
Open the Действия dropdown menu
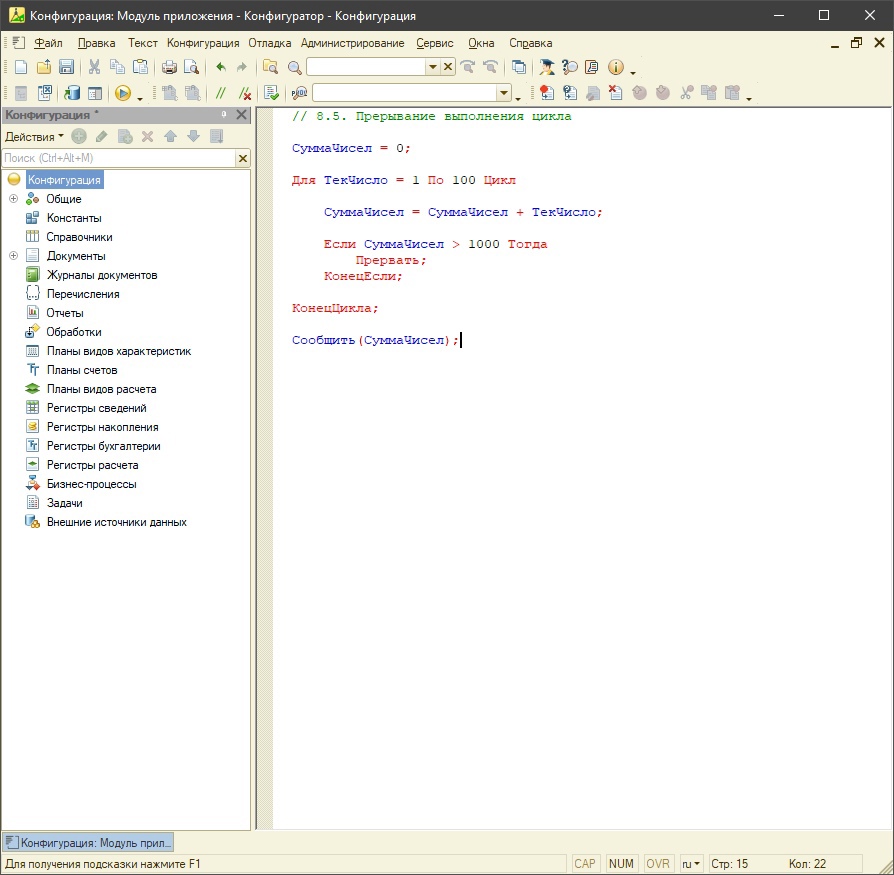(34, 137)
